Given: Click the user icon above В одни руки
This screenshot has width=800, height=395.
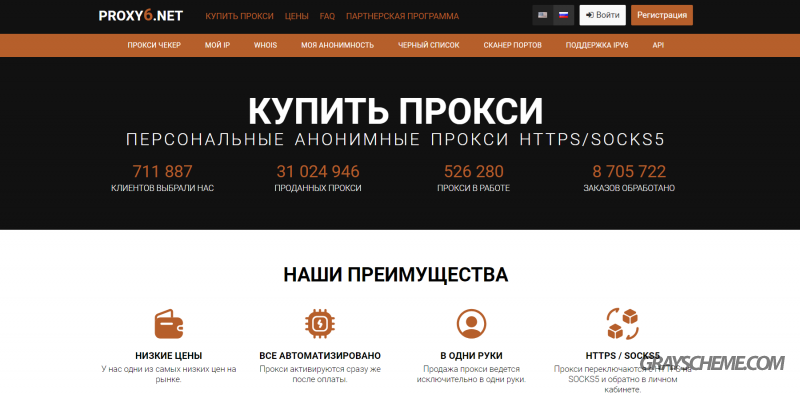Looking at the screenshot, I should 471,324.
